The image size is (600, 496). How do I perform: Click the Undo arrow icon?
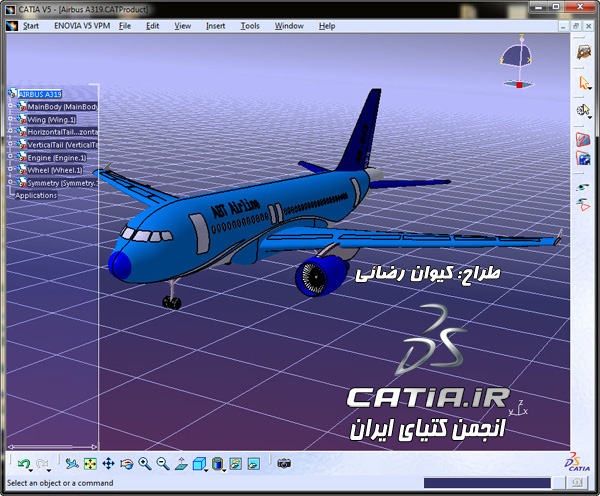click(x=24, y=463)
